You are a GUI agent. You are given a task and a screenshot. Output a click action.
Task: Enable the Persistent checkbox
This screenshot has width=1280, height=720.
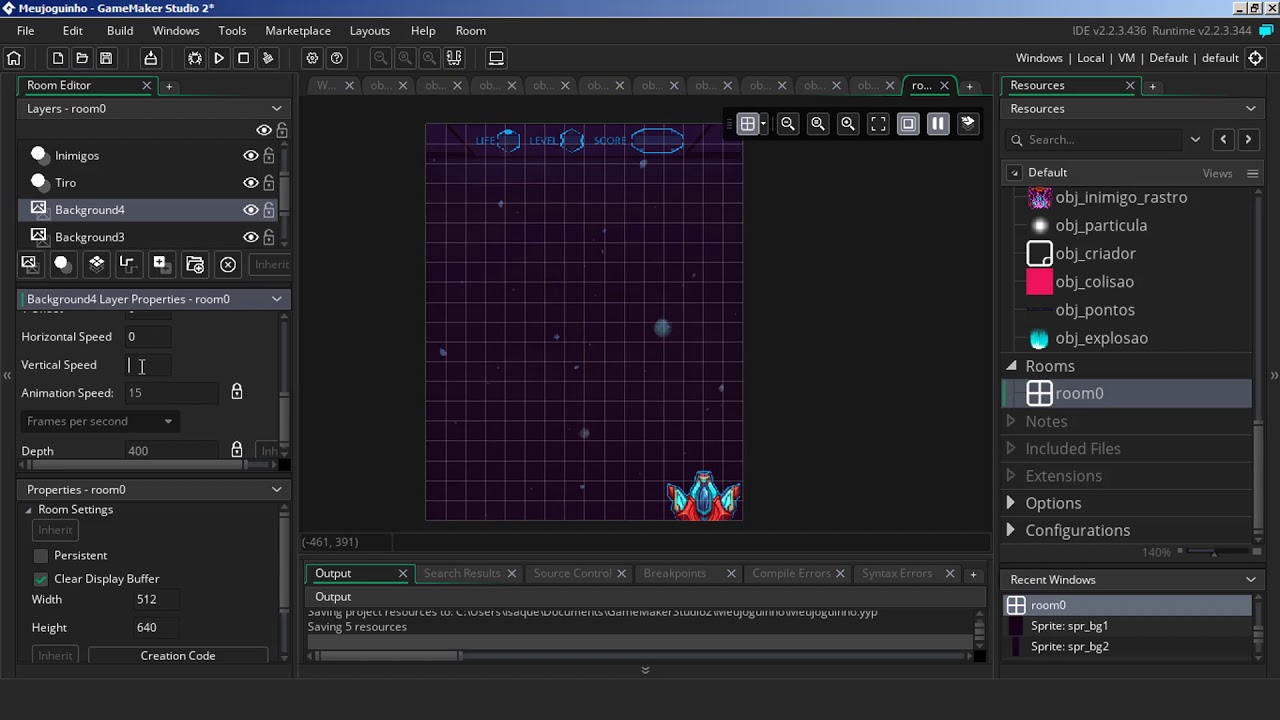click(40, 555)
